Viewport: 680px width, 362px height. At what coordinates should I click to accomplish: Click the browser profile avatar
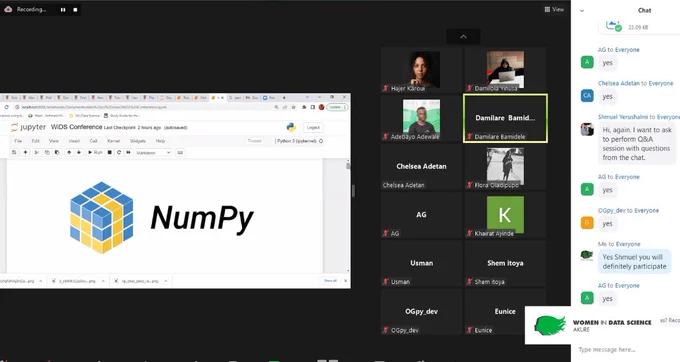[x=321, y=107]
